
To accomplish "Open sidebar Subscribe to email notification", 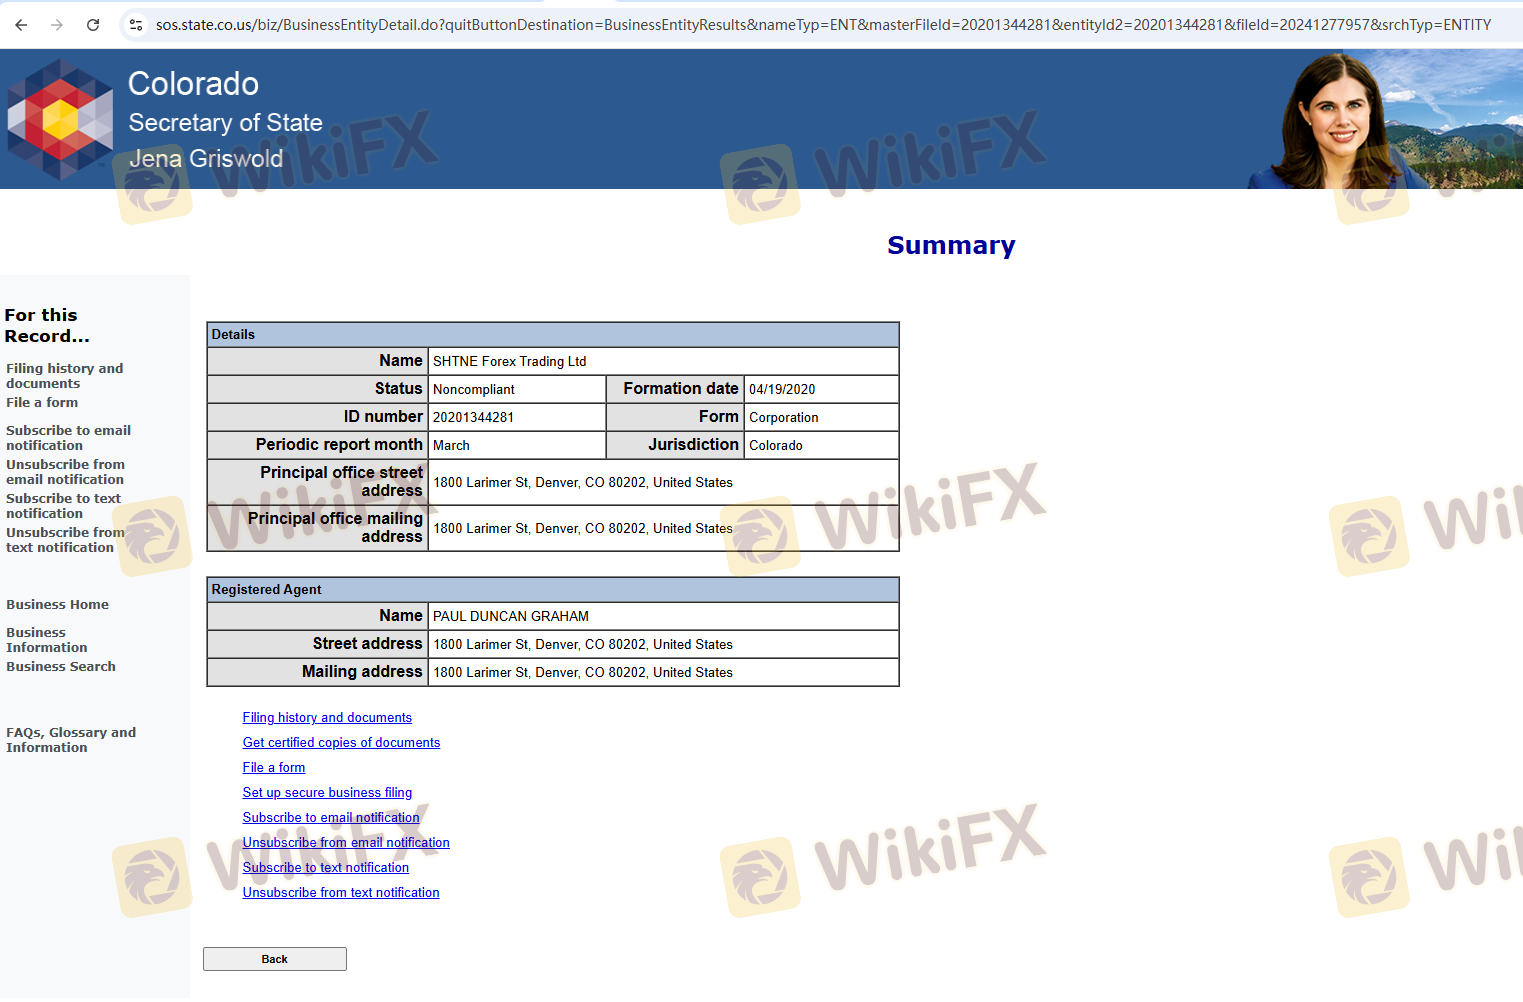I will coord(68,438).
